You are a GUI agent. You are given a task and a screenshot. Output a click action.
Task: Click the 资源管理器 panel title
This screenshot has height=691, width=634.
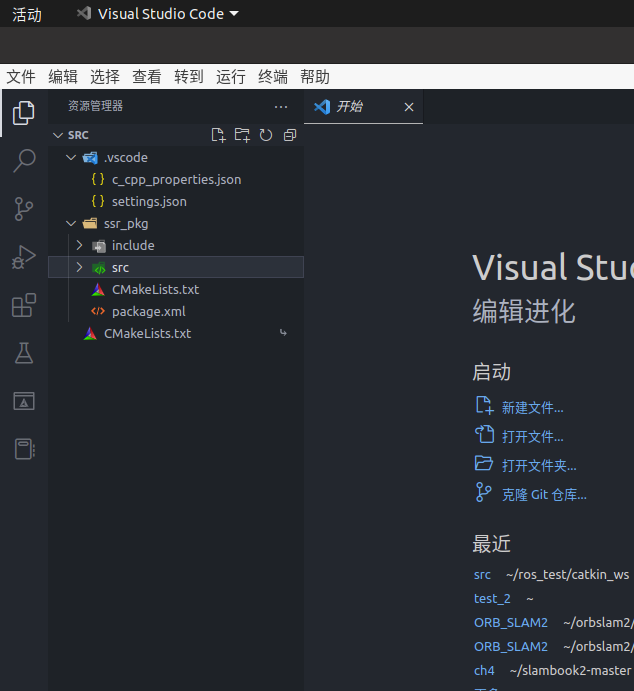(x=95, y=106)
